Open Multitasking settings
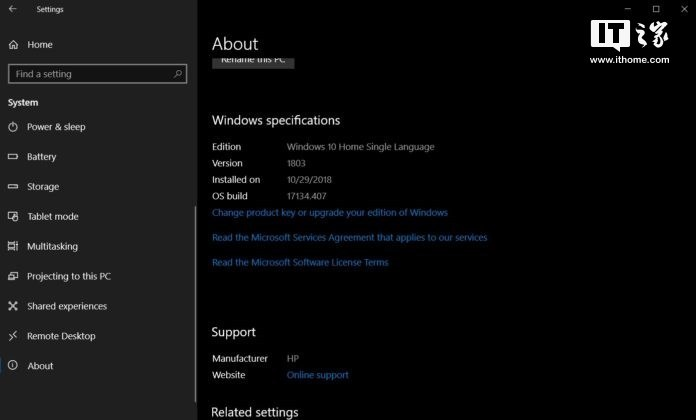This screenshot has height=420, width=696. [x=52, y=246]
